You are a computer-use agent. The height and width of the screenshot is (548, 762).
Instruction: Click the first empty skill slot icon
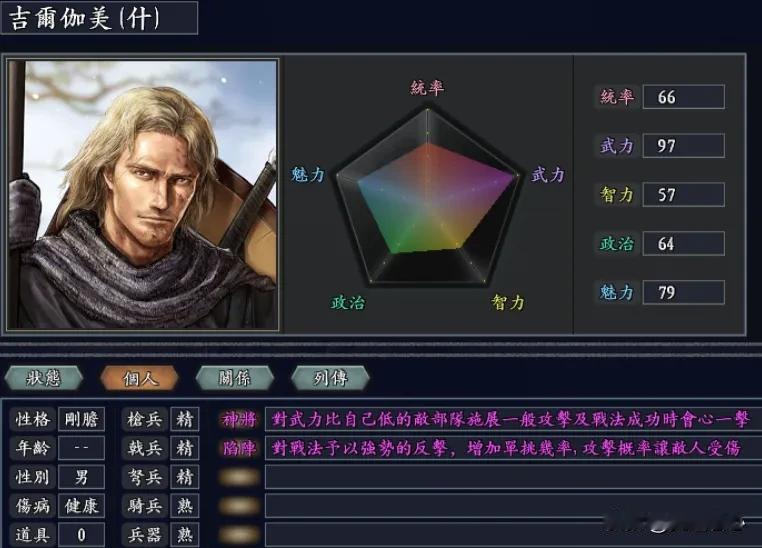pyautogui.click(x=239, y=477)
